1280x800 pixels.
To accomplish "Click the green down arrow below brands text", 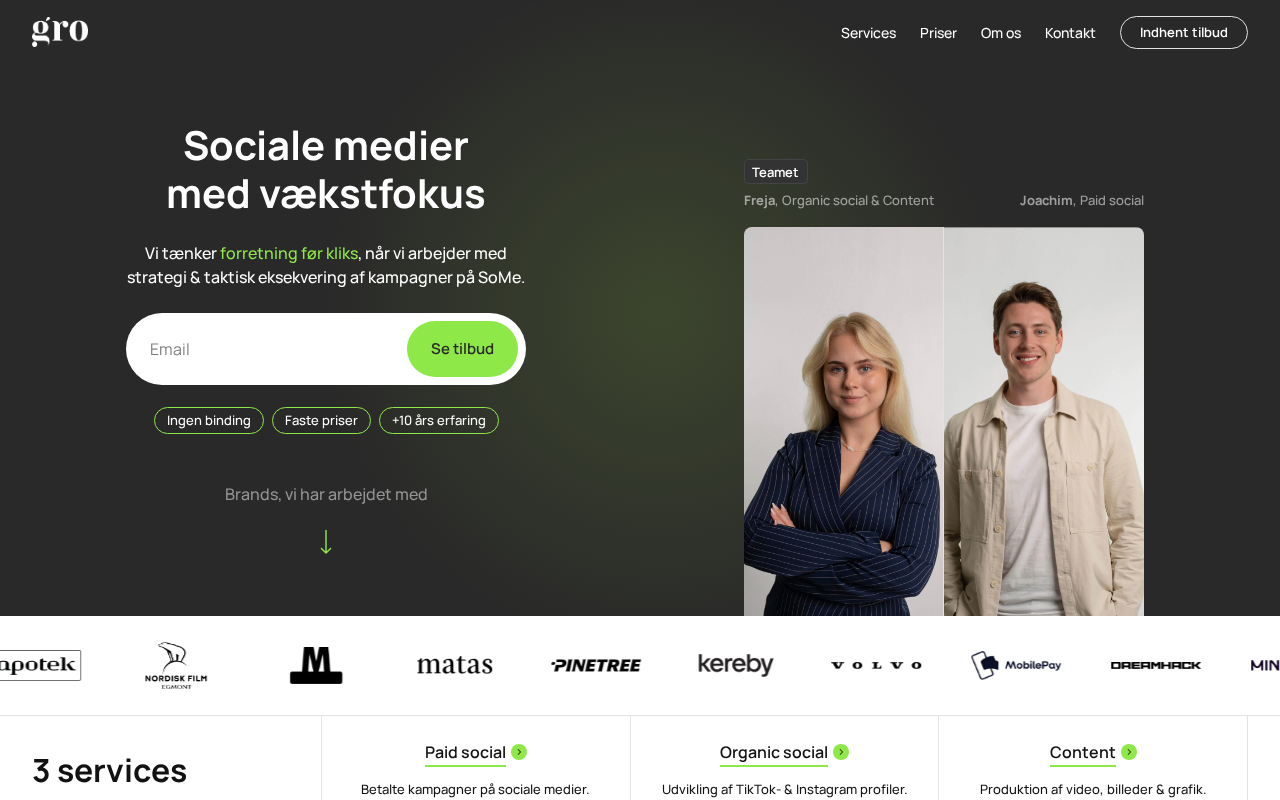I will click(x=326, y=542).
